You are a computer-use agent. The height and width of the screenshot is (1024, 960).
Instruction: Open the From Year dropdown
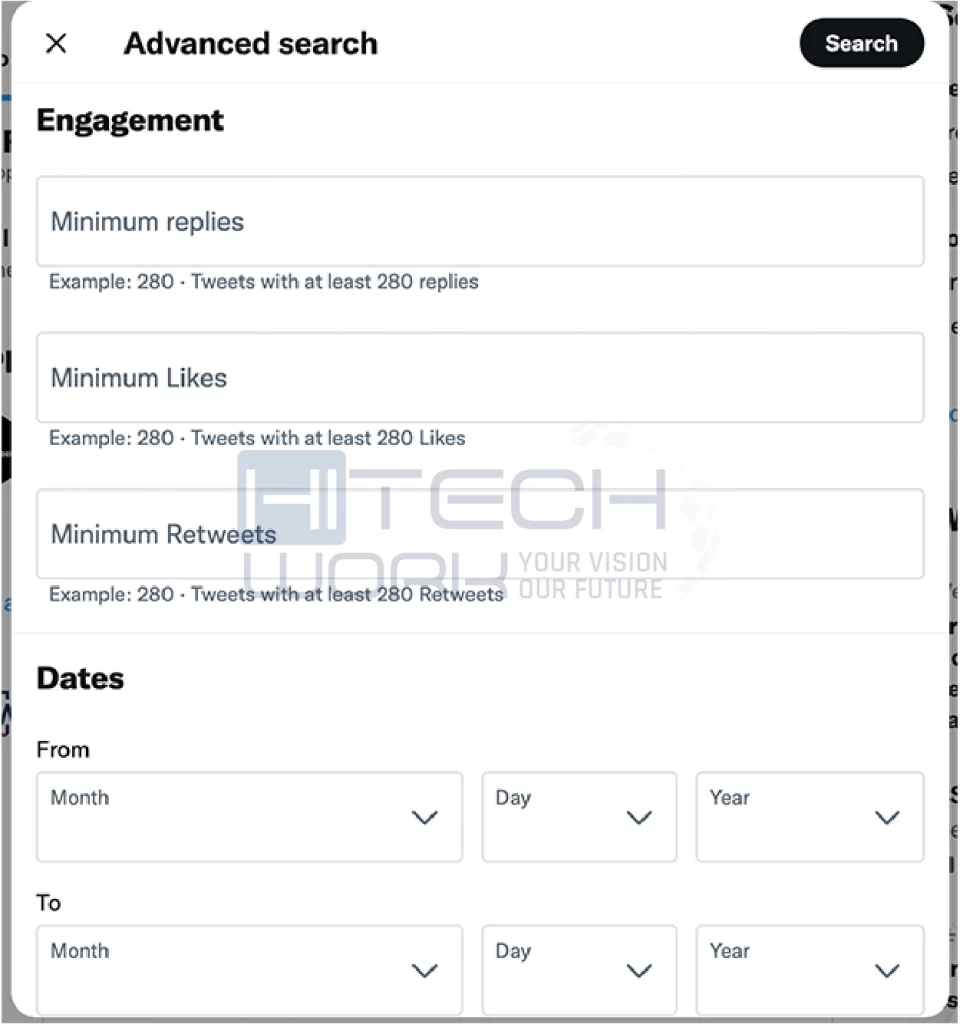pyautogui.click(x=810, y=816)
